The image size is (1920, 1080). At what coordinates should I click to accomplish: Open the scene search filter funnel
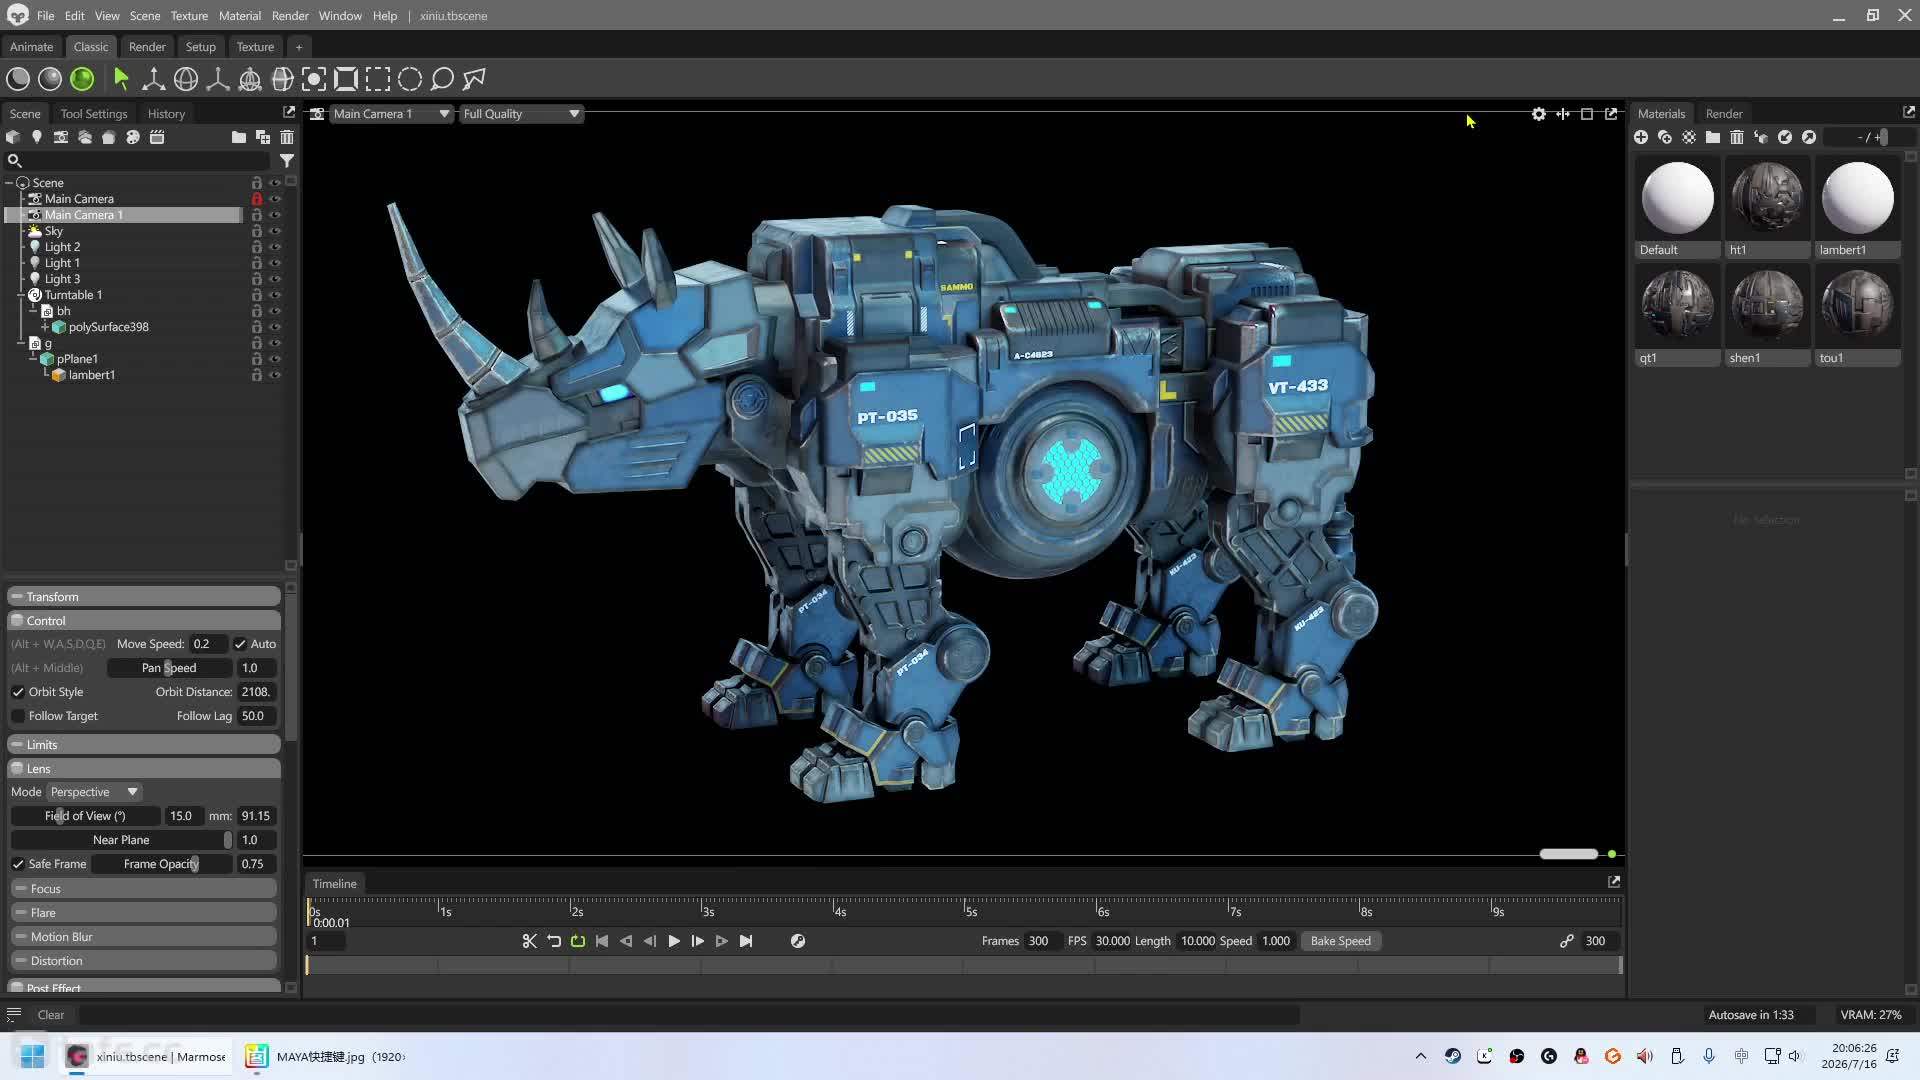tap(287, 160)
